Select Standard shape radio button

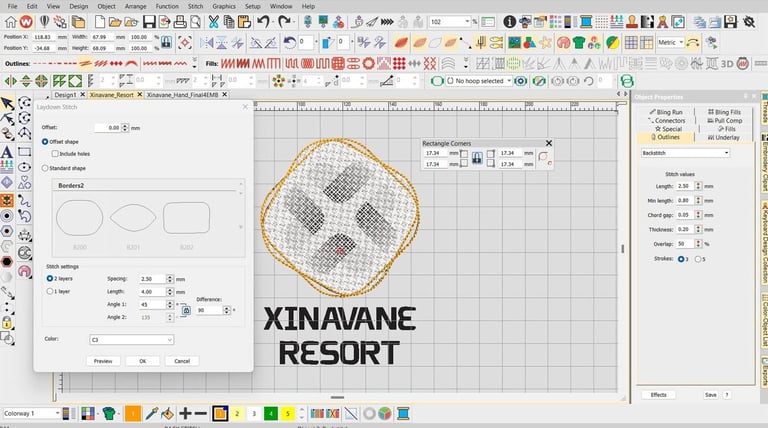[45, 168]
